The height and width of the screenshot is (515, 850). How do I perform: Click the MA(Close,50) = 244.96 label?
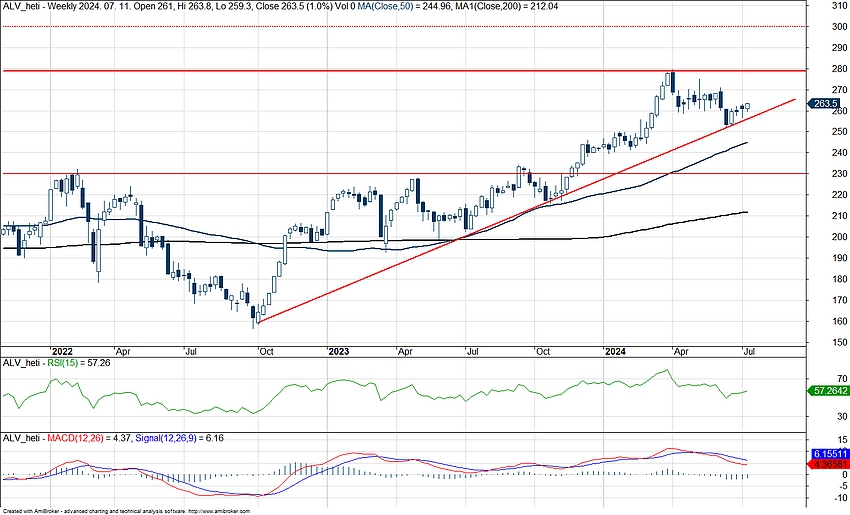coord(404,6)
